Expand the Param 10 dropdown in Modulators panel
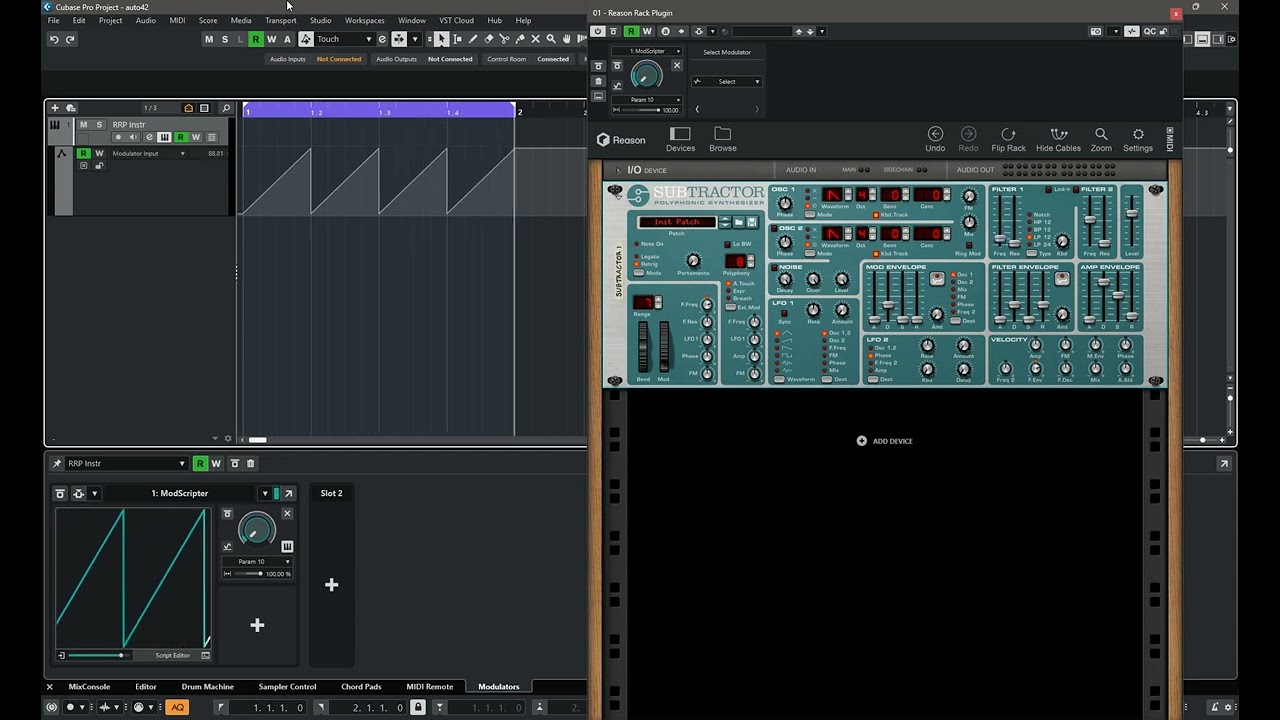 pyautogui.click(x=256, y=561)
